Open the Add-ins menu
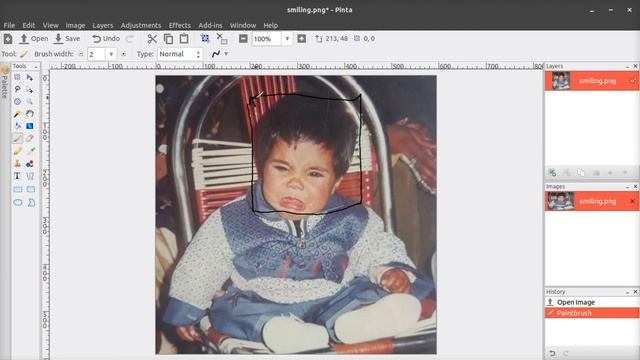Screen dimensions: 640x360 pyautogui.click(x=210, y=25)
